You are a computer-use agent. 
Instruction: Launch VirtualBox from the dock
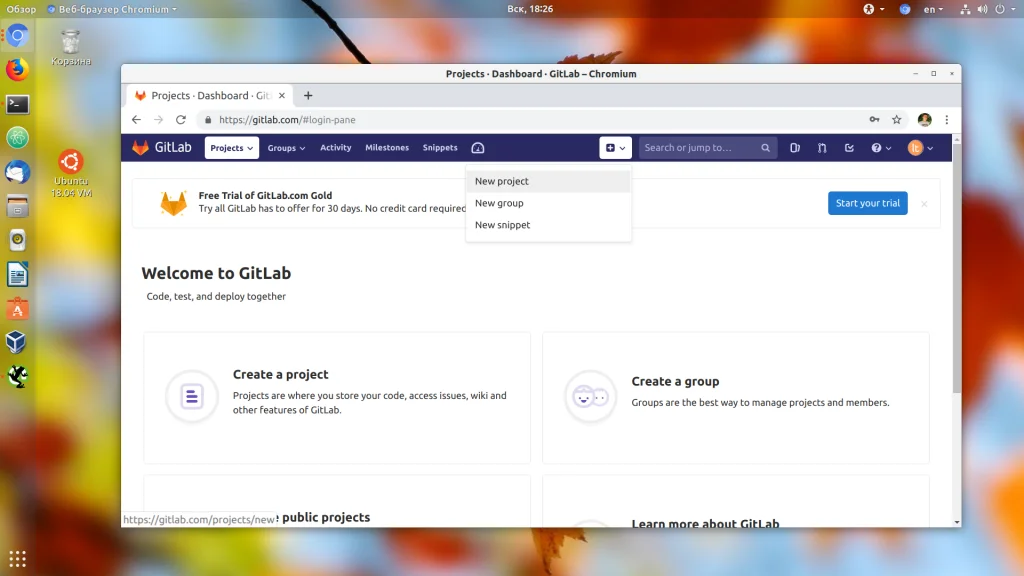(x=18, y=342)
